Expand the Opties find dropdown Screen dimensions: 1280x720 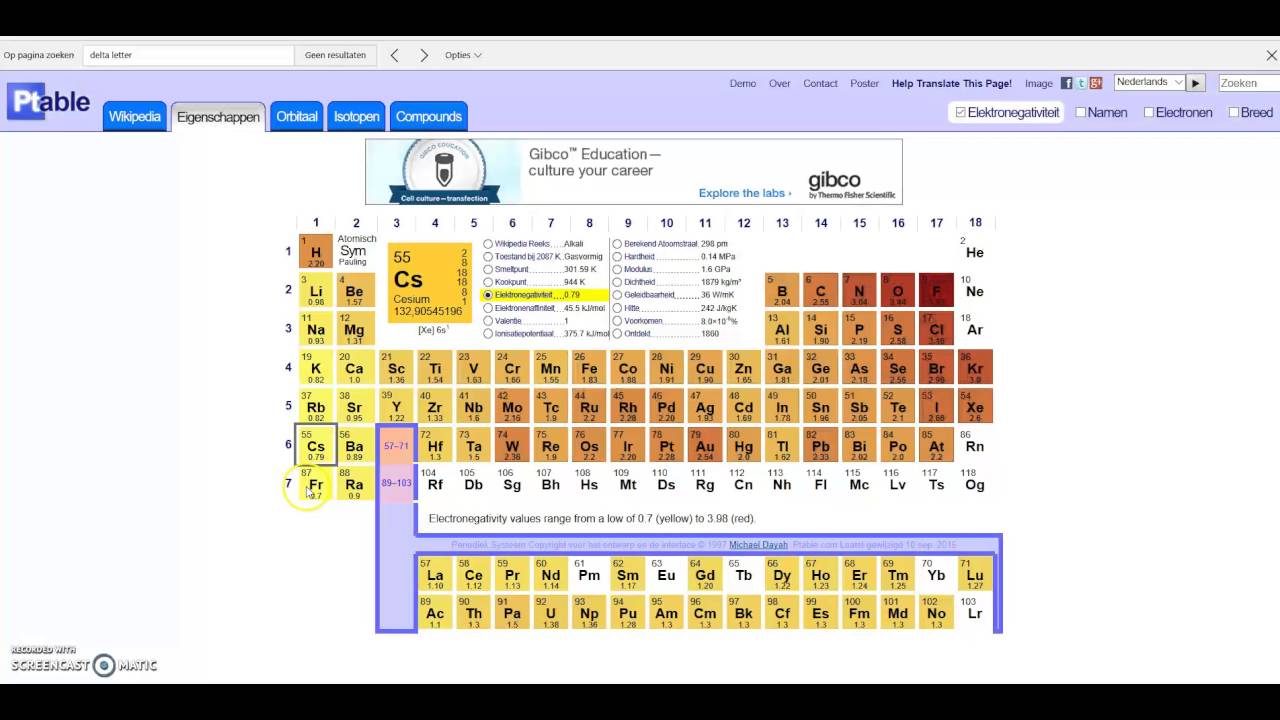tap(463, 55)
